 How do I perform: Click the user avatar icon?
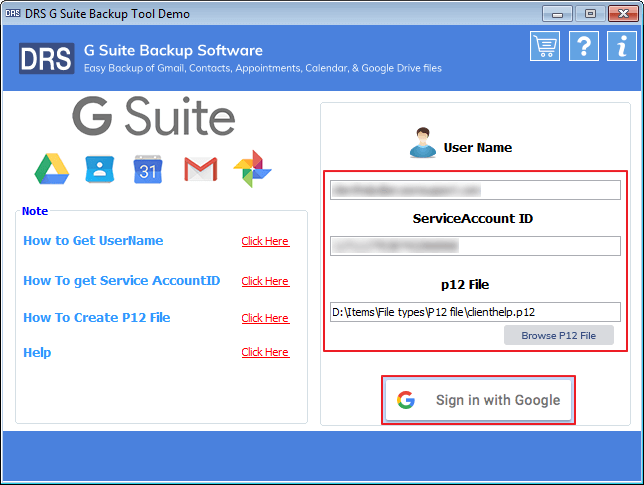coord(423,143)
